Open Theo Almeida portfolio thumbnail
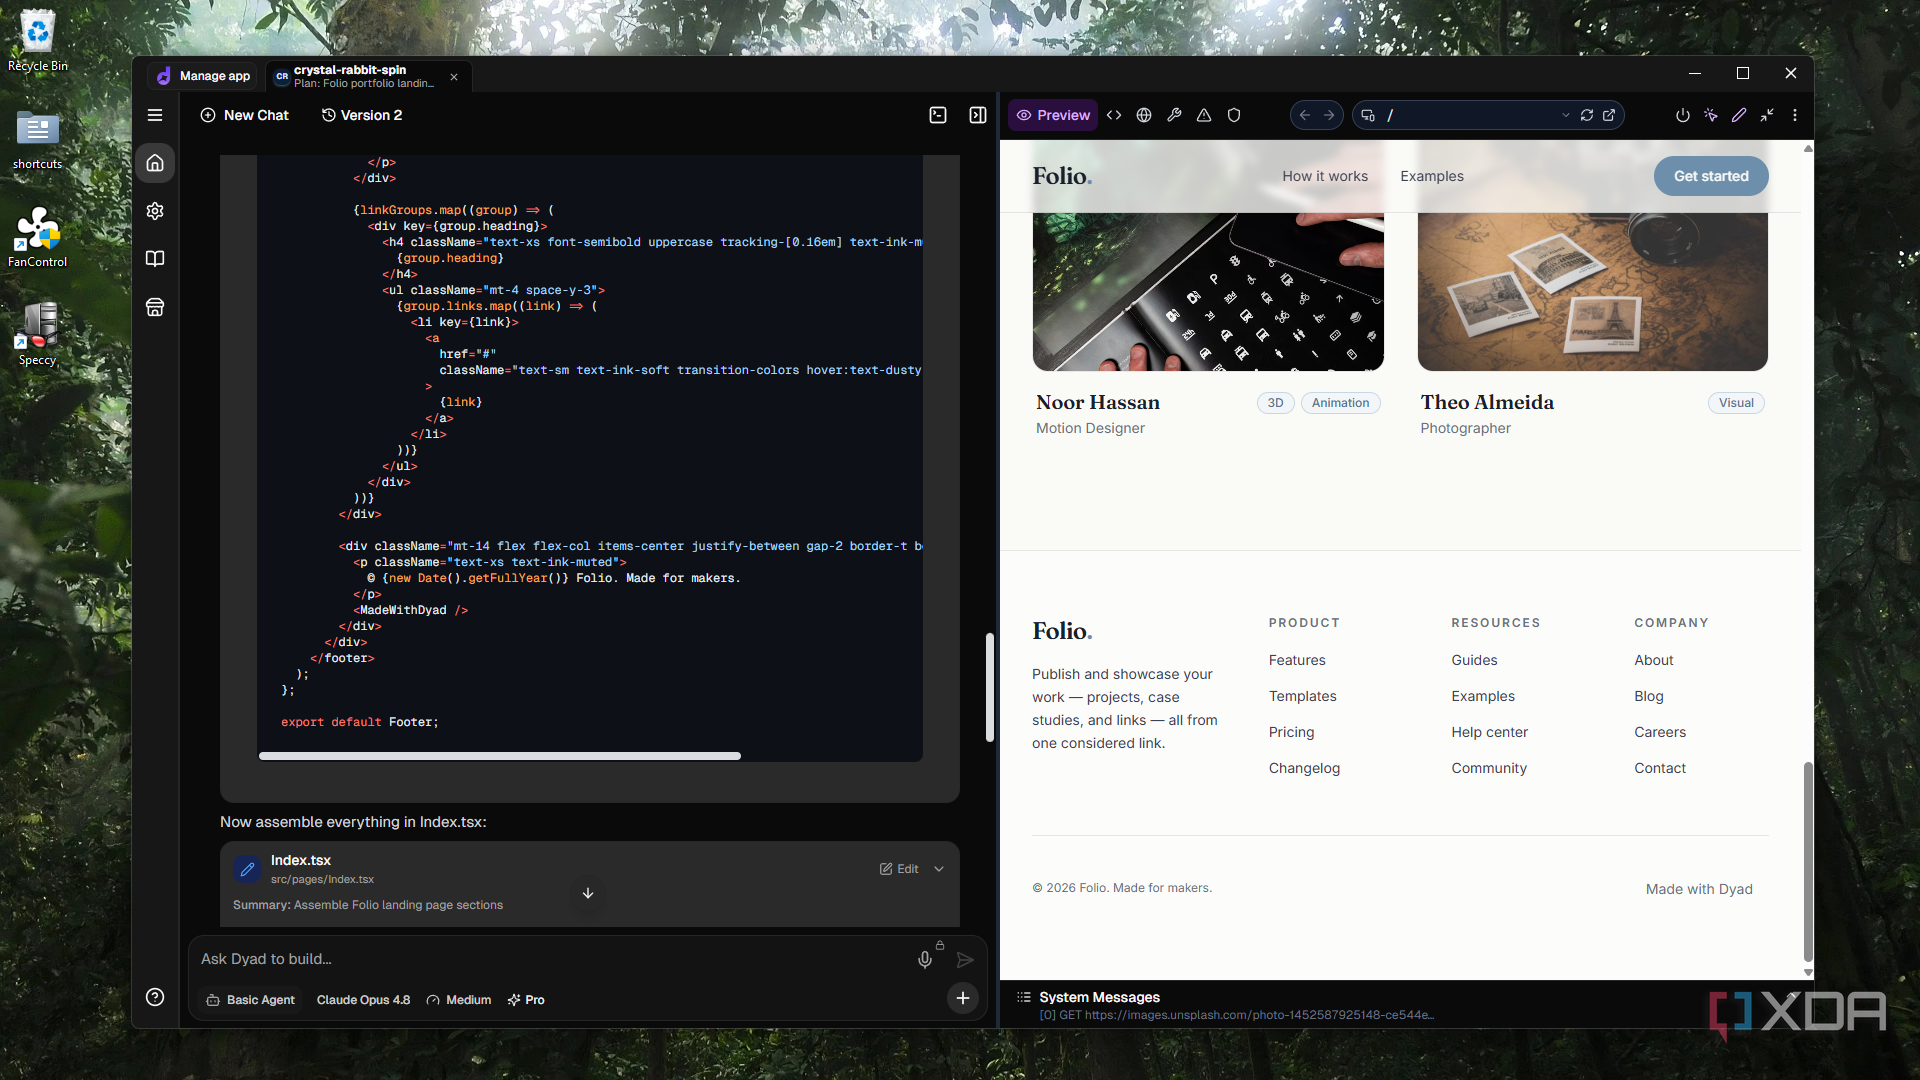The image size is (1920, 1080). pos(1593,291)
